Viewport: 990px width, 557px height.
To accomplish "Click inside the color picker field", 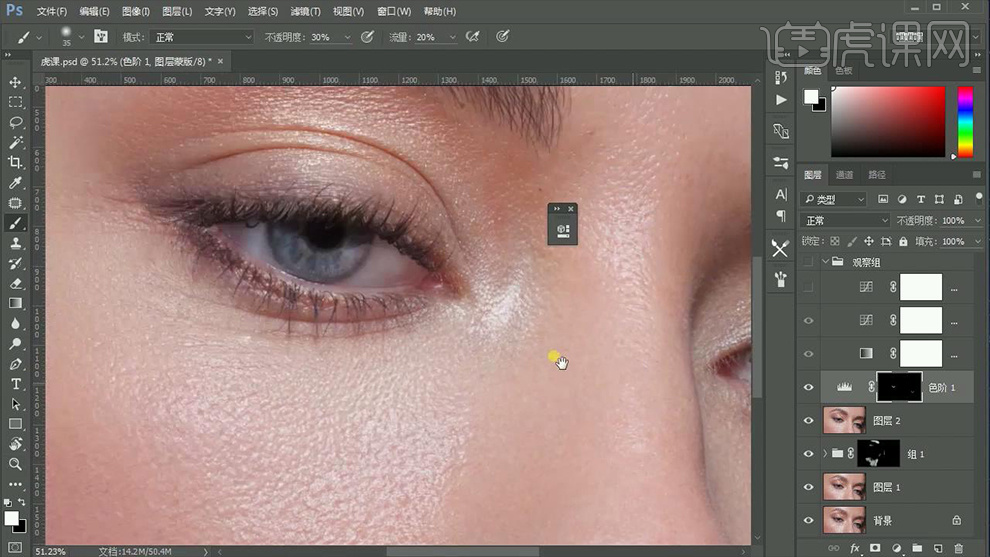I will pyautogui.click(x=888, y=121).
